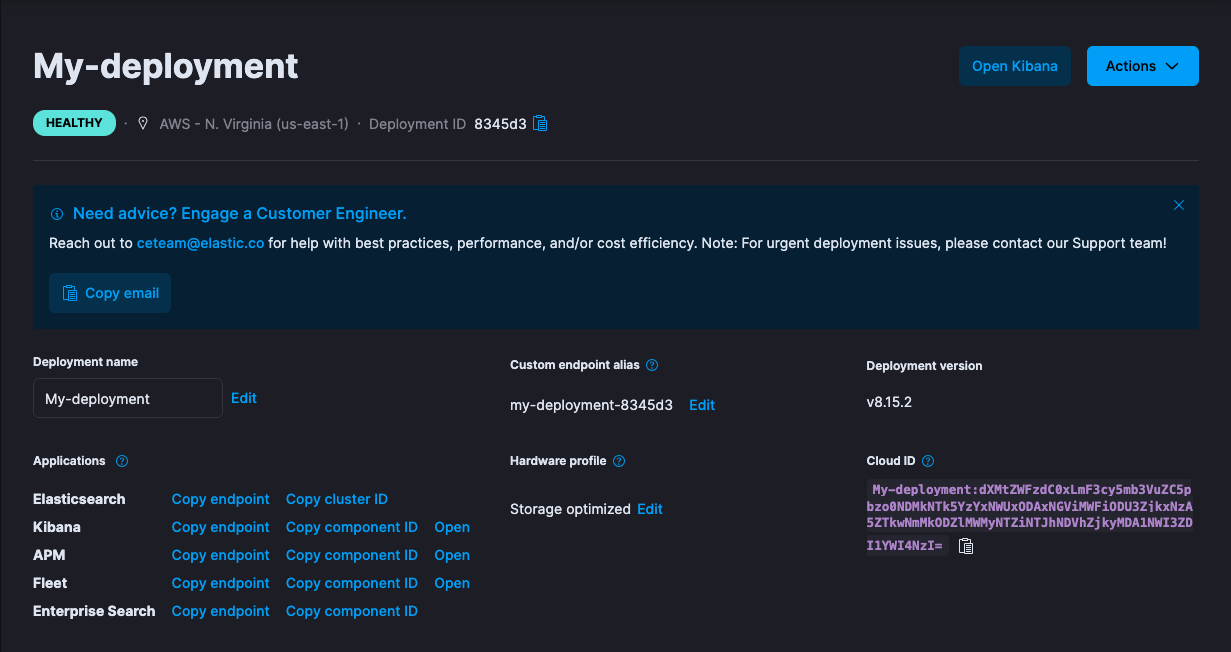
Task: Click the info icon in advice banner
Action: [57, 214]
